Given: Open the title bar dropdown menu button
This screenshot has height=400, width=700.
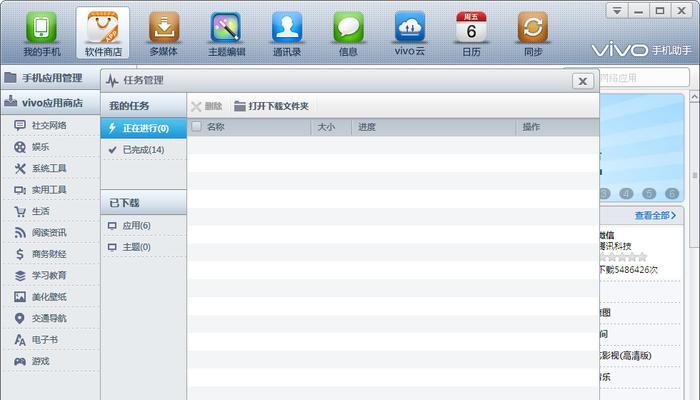Looking at the screenshot, I should pos(617,10).
